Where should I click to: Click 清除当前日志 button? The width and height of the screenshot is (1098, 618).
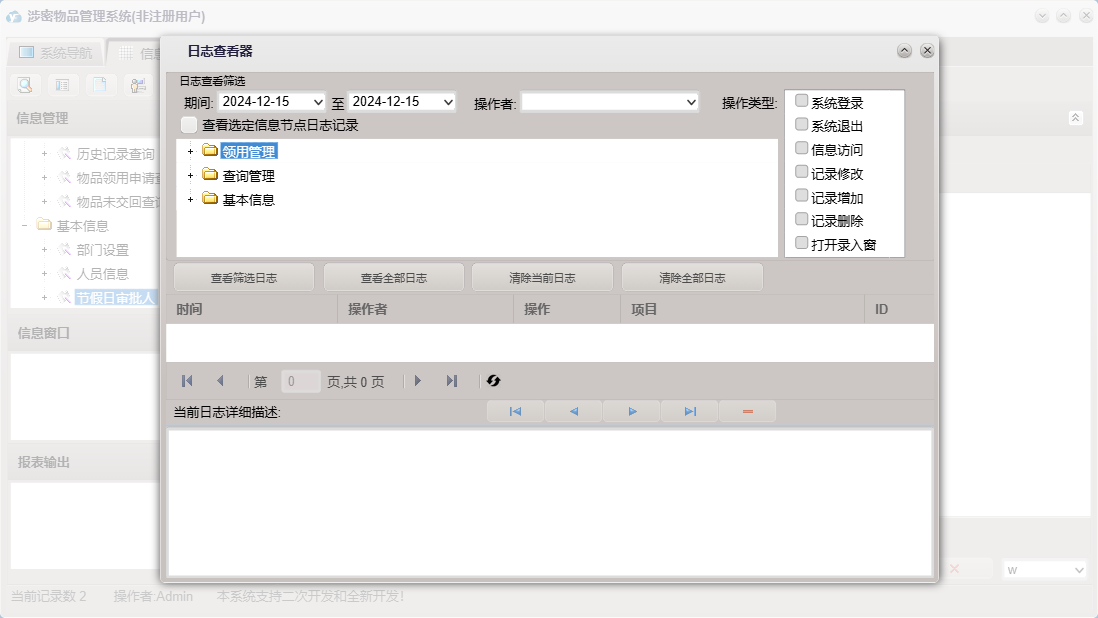click(543, 278)
